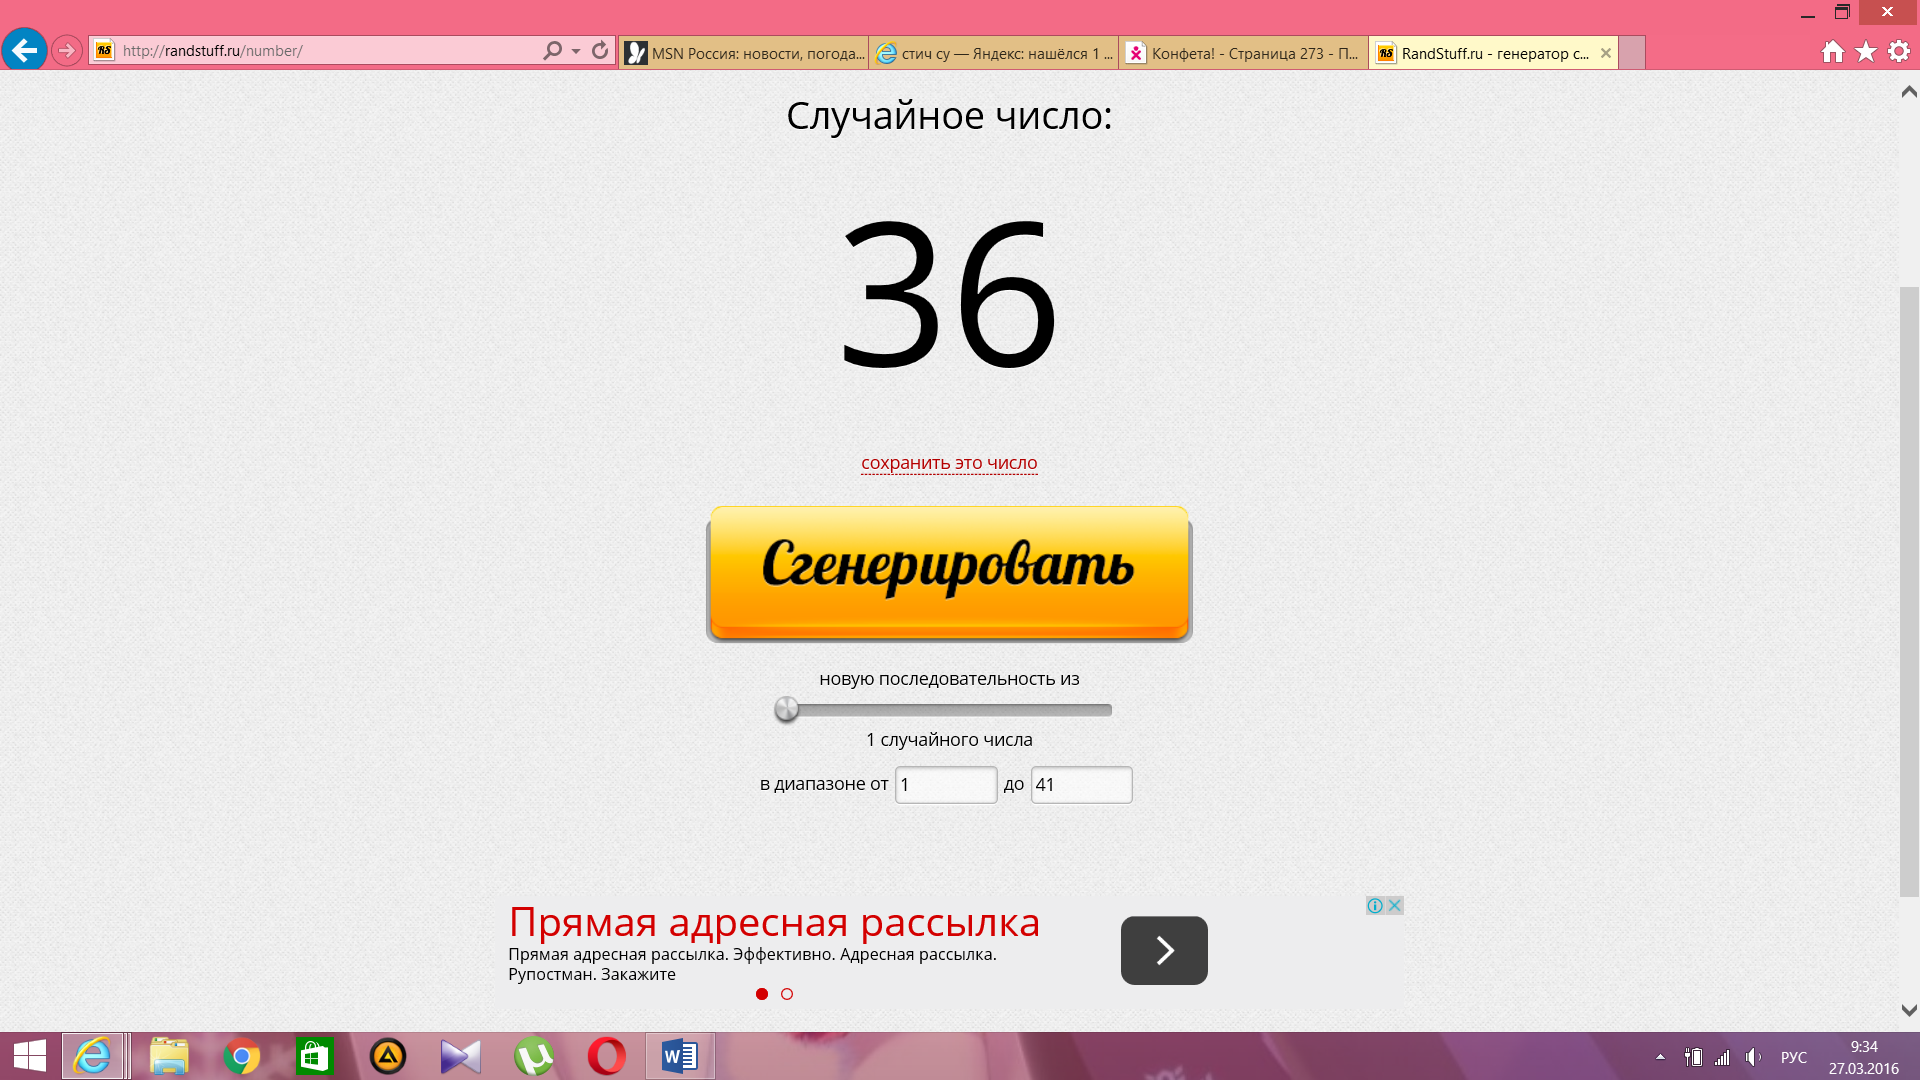
Task: Click сохранить это число link
Action: (949, 463)
